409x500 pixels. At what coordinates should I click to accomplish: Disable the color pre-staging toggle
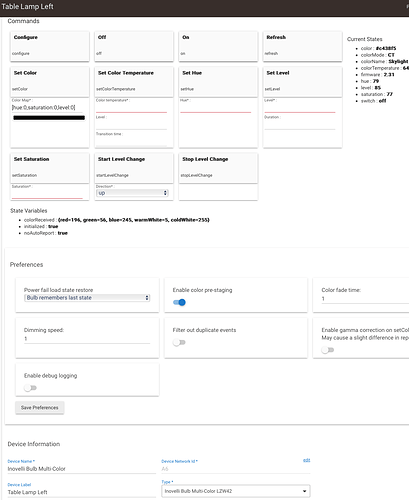179,302
